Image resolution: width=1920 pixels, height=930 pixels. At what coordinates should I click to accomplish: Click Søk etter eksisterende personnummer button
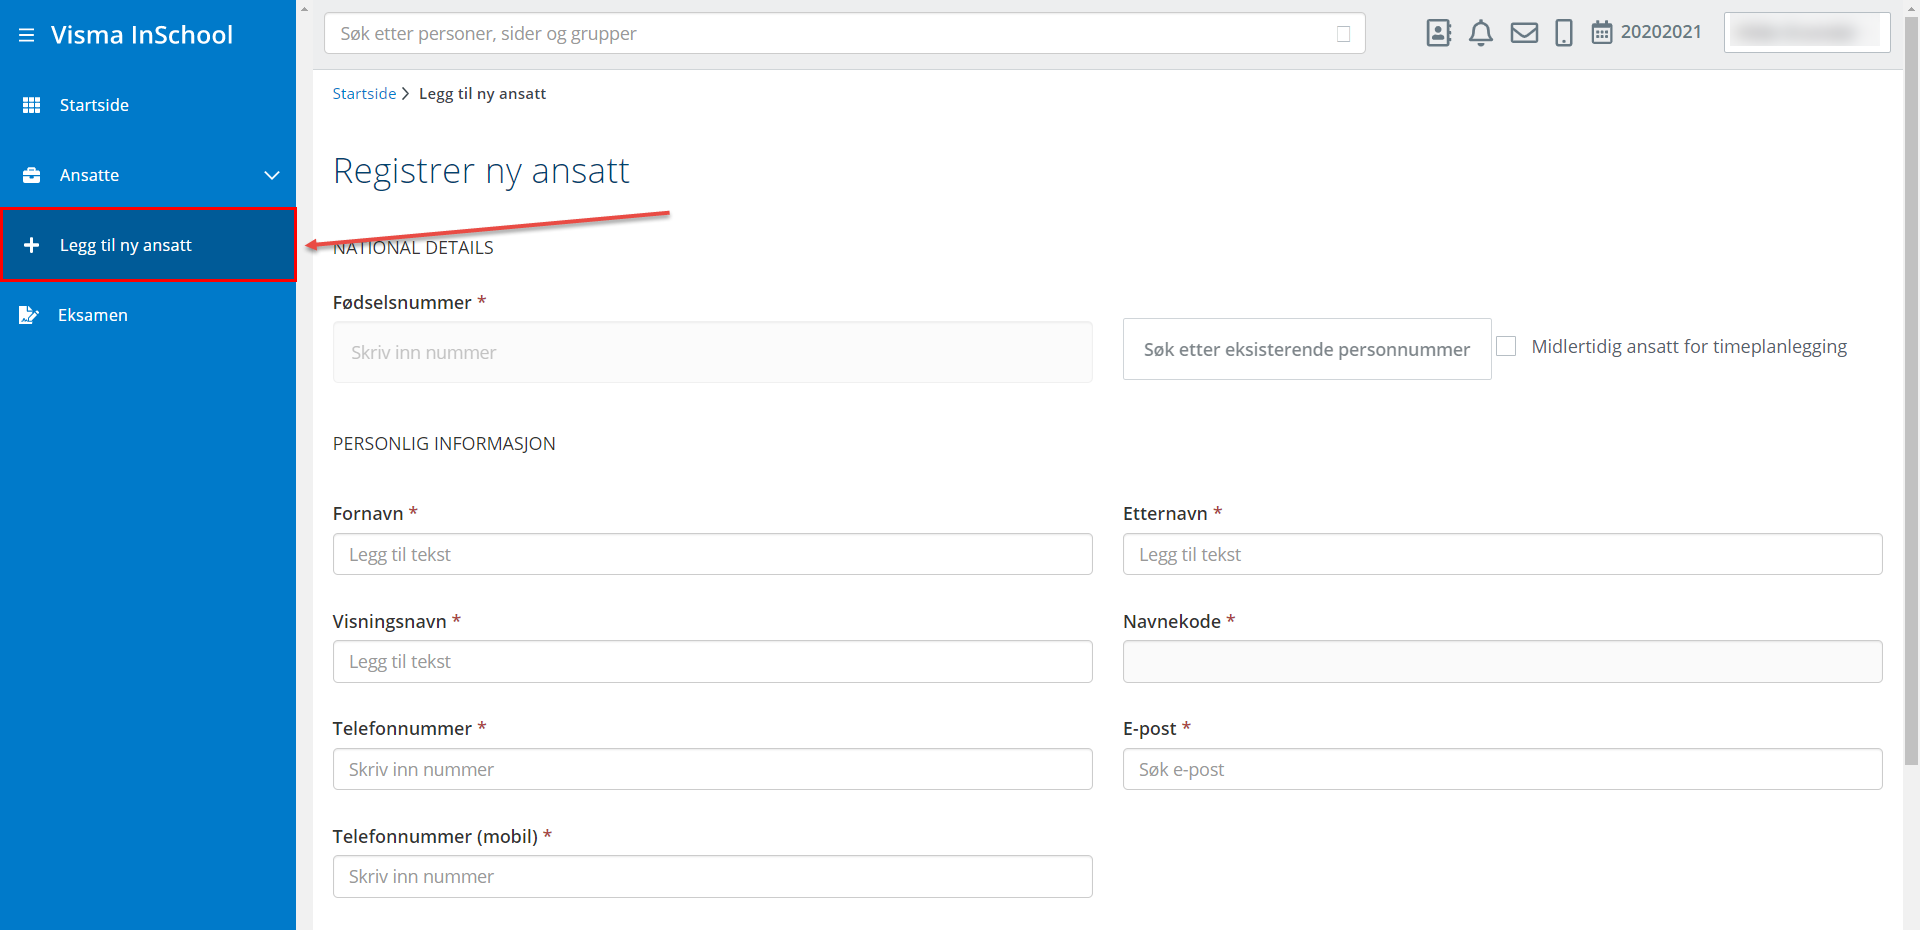pyautogui.click(x=1307, y=349)
